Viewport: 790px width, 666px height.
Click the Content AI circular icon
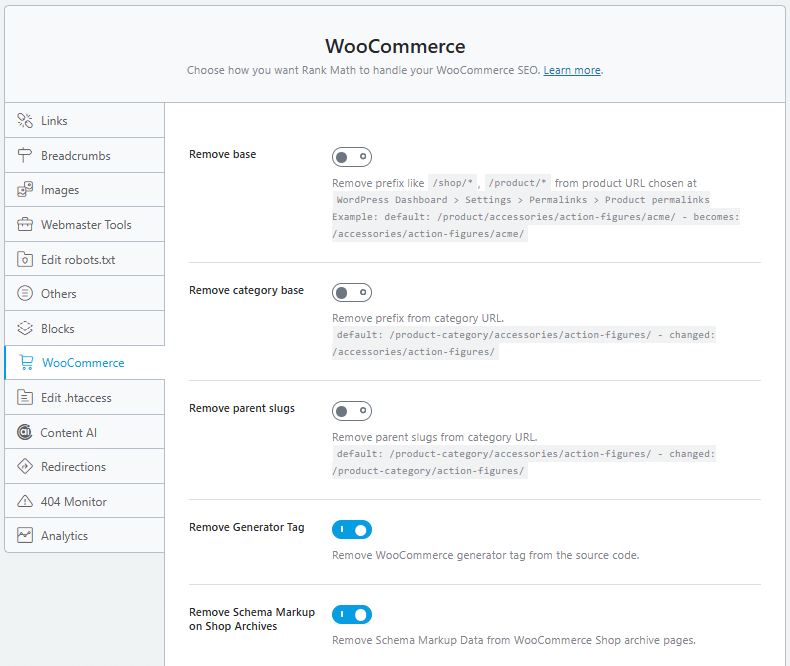pos(25,433)
